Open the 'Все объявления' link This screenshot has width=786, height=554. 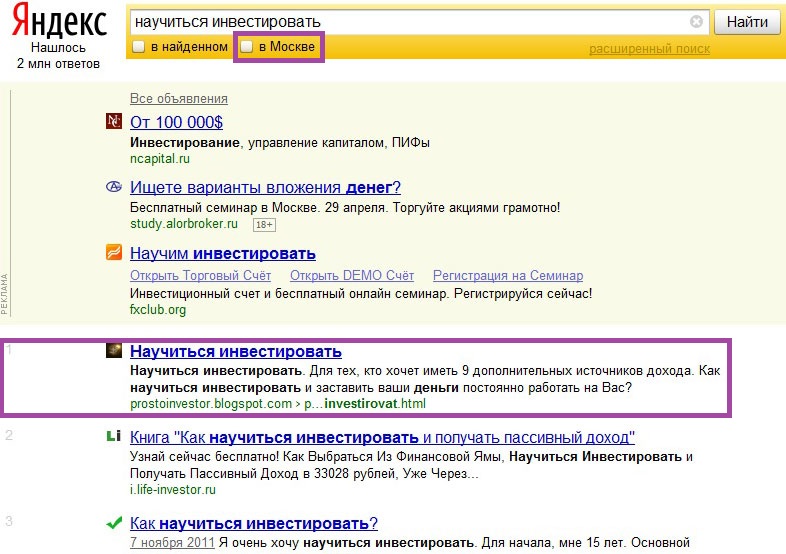179,98
